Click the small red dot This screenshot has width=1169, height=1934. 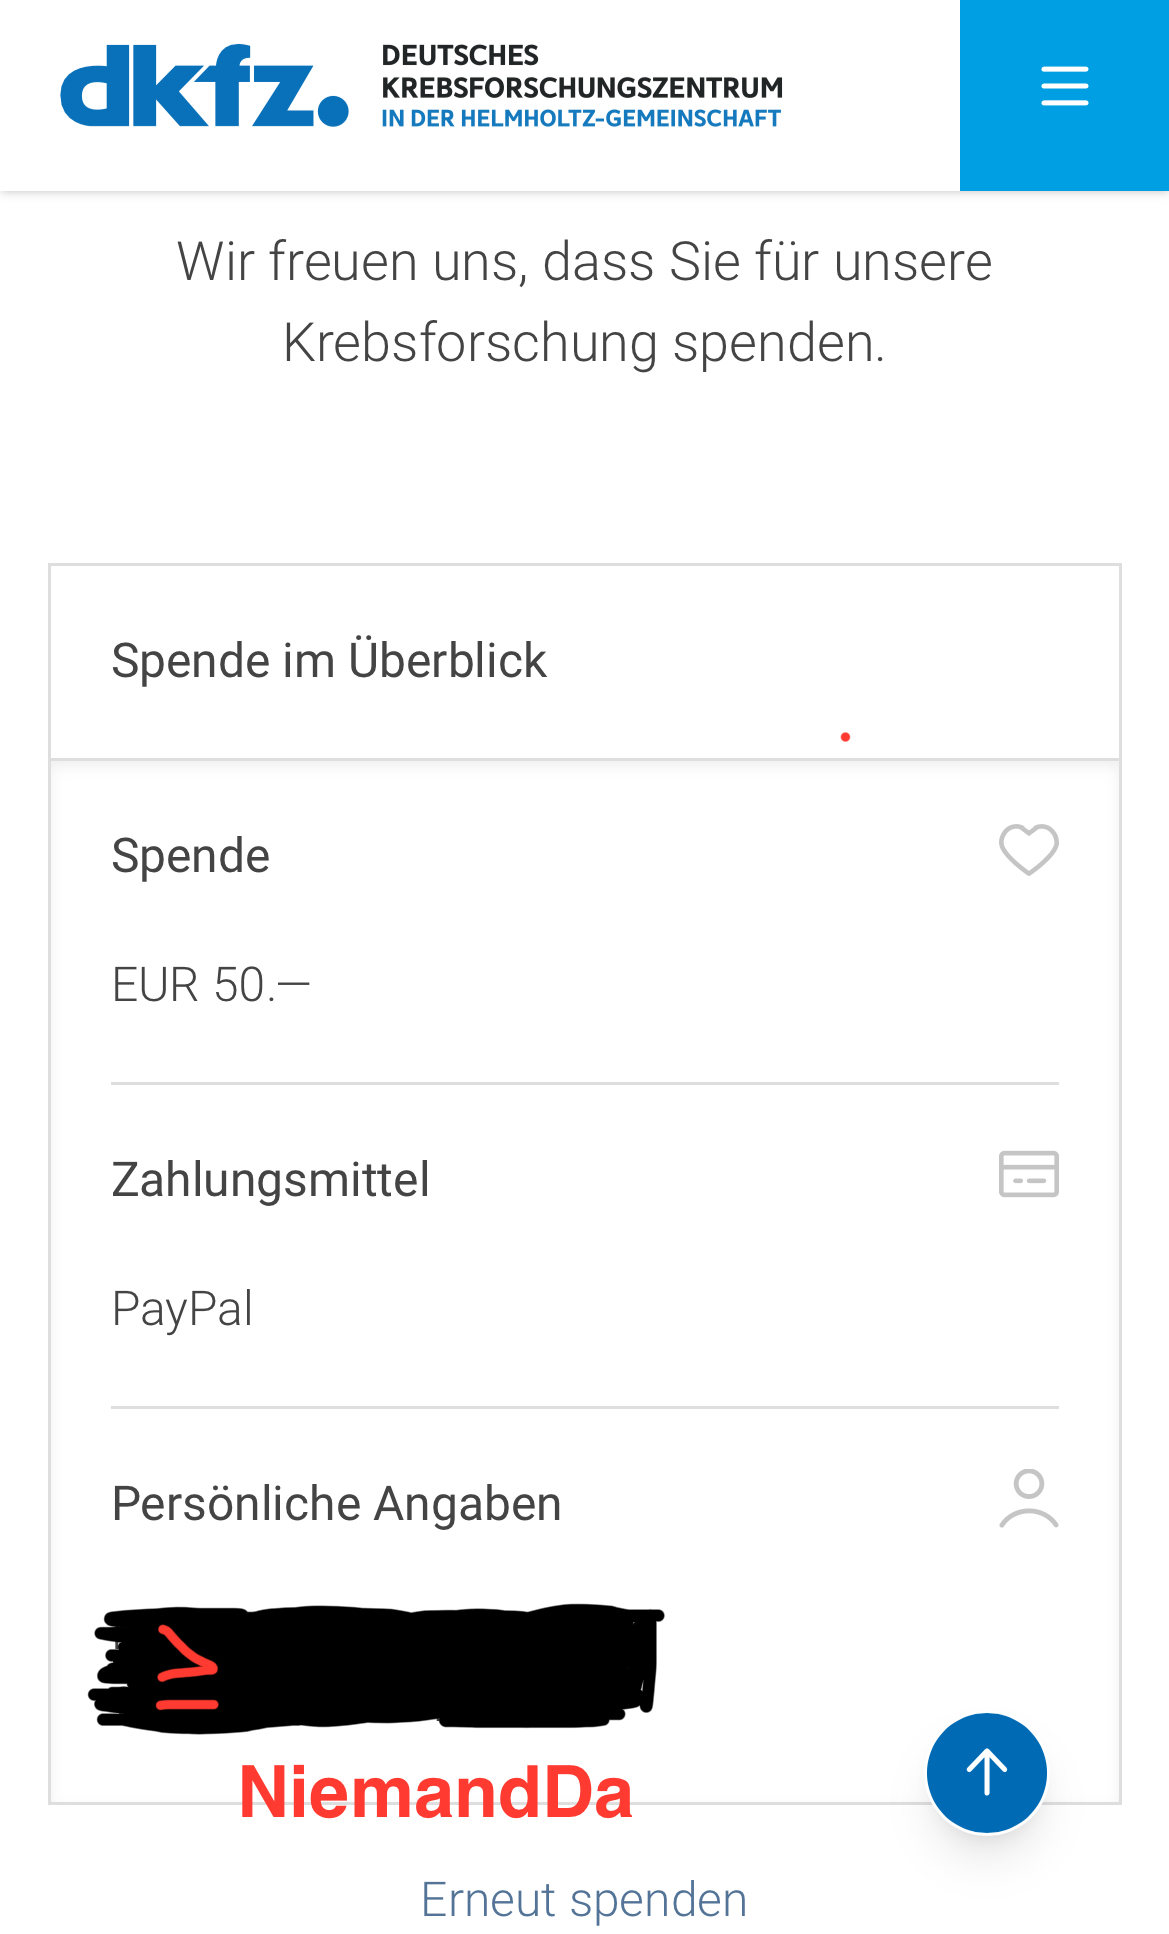[x=845, y=737]
